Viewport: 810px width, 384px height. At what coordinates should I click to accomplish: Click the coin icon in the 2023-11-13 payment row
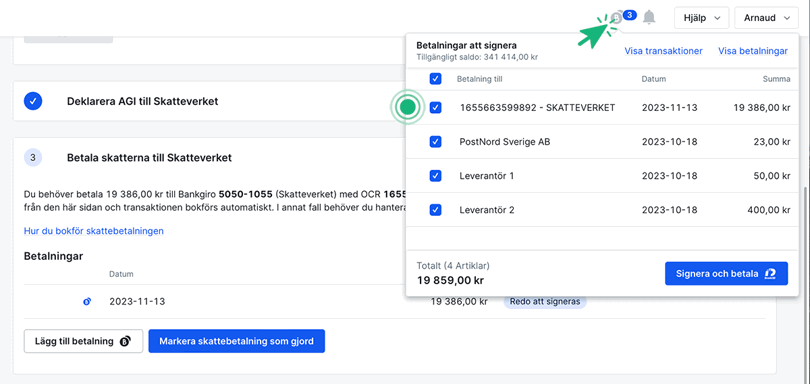[87, 301]
